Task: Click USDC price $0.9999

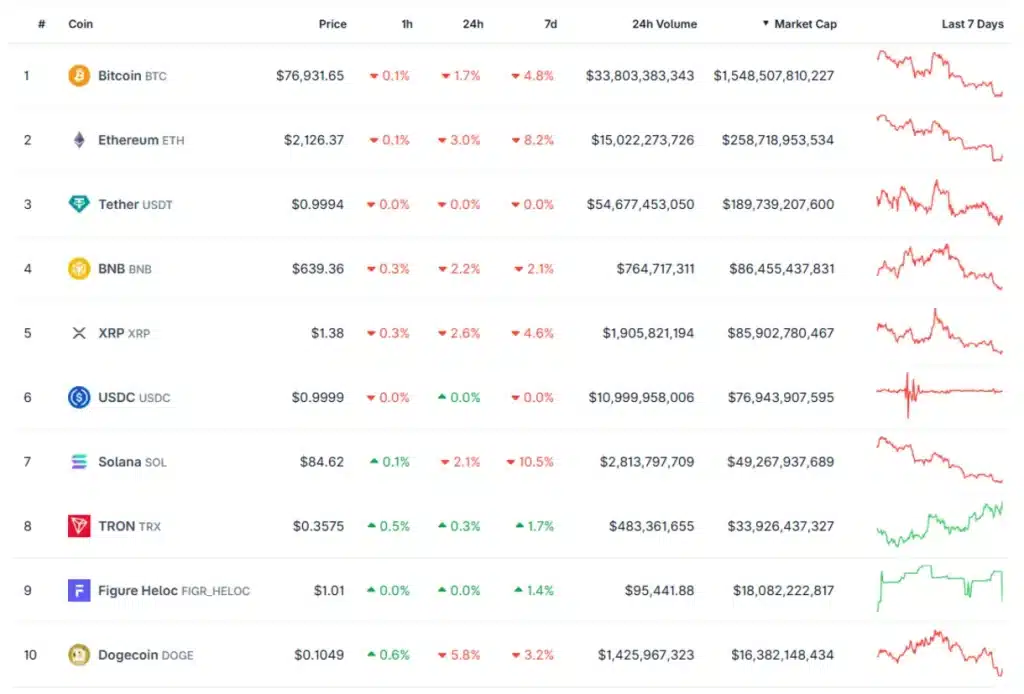Action: tap(317, 397)
